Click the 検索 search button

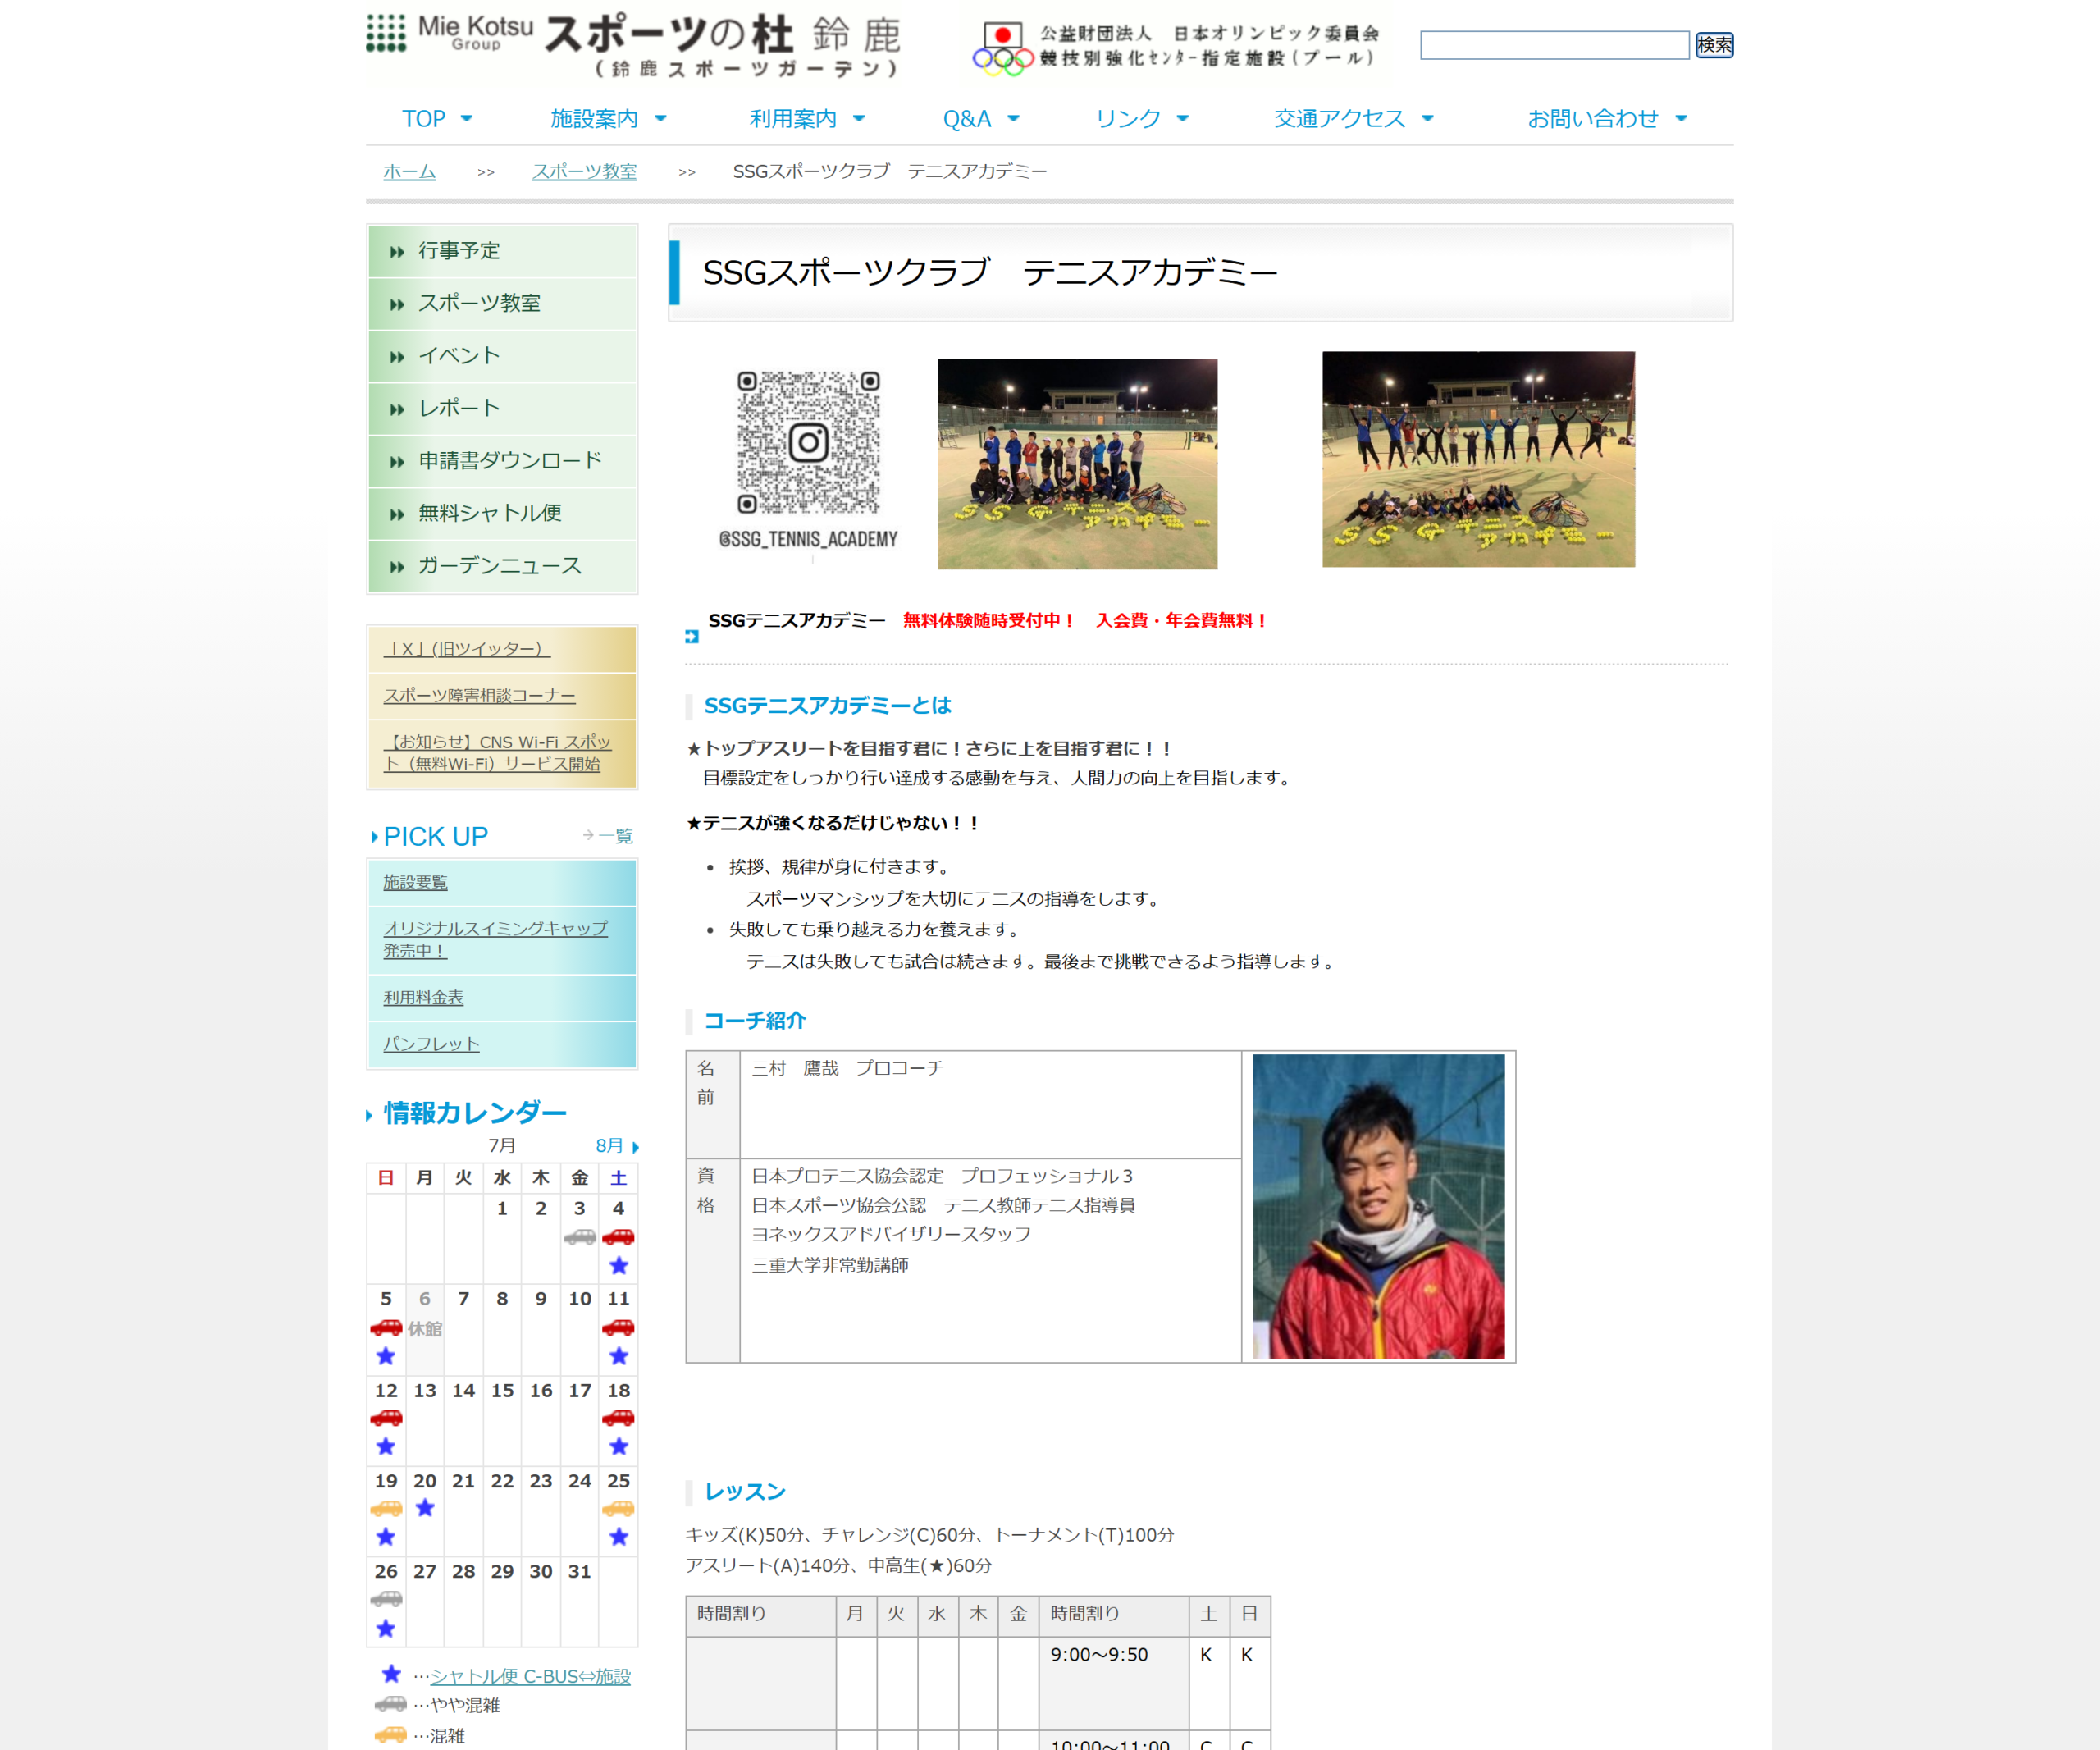click(x=1714, y=45)
